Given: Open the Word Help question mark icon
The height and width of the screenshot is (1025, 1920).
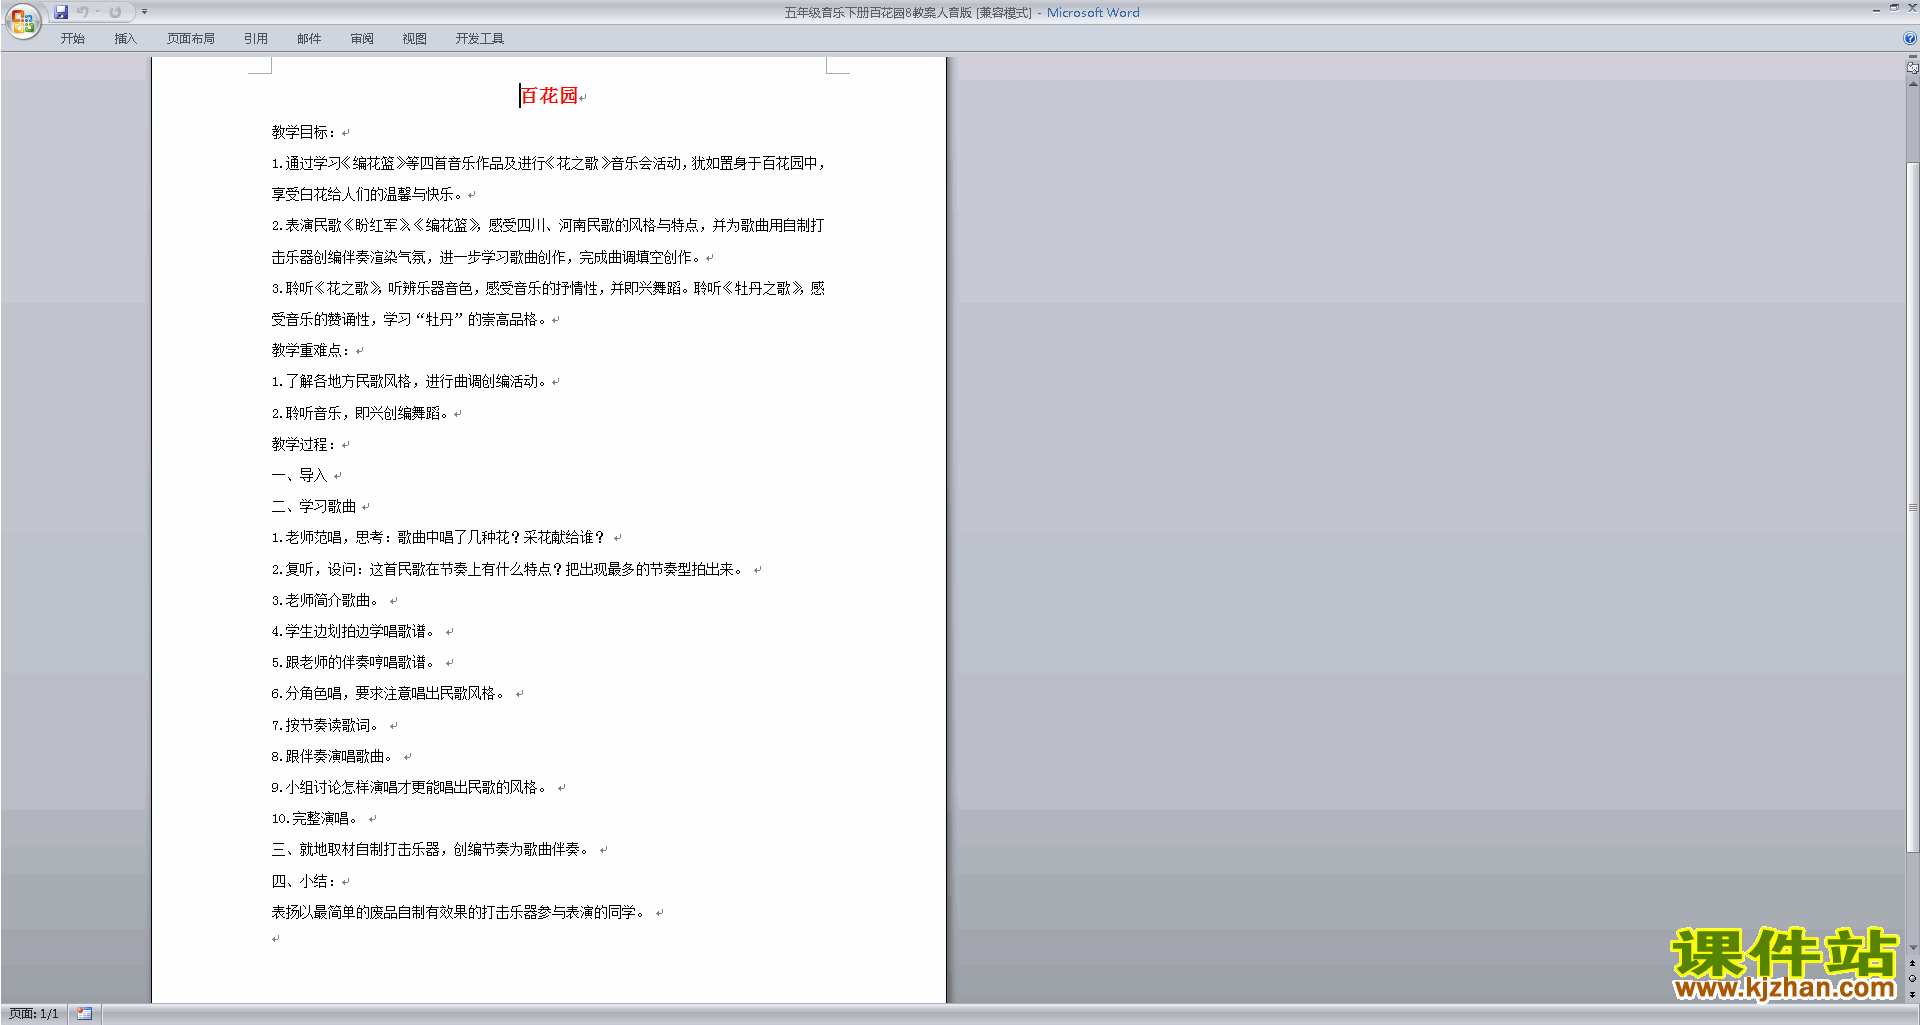Looking at the screenshot, I should coord(1910,38).
